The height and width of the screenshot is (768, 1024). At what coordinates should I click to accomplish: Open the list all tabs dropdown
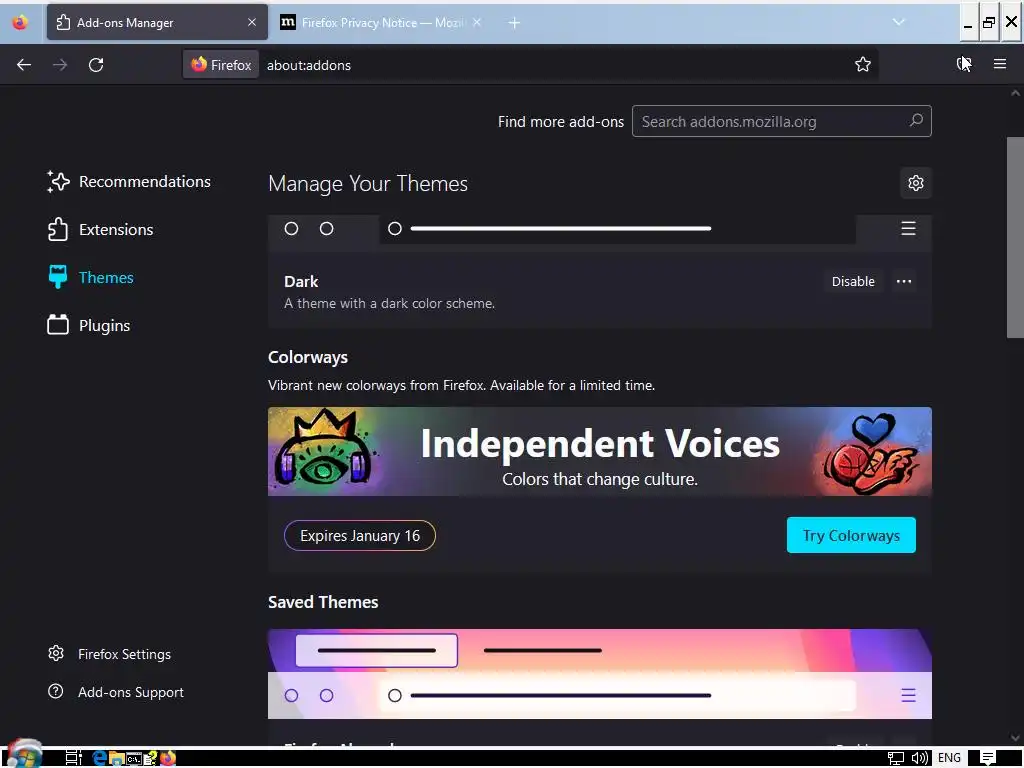pyautogui.click(x=899, y=22)
